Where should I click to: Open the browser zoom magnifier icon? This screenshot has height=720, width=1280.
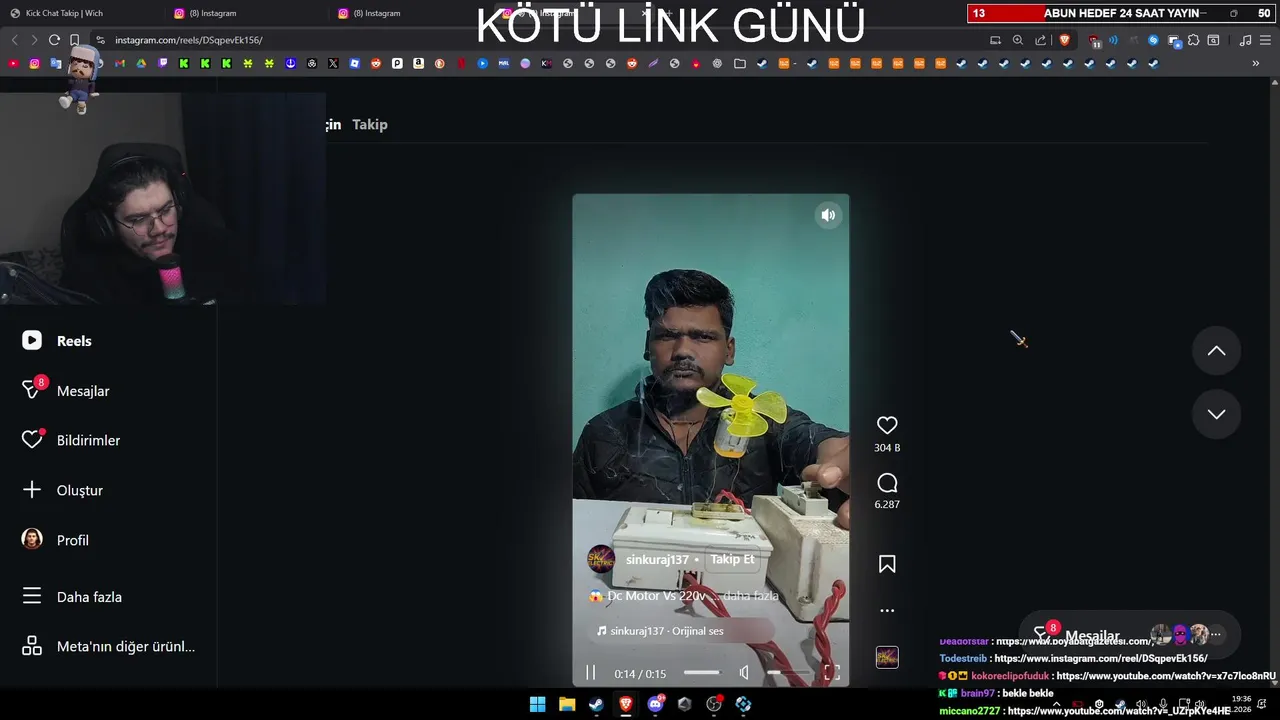[1018, 40]
